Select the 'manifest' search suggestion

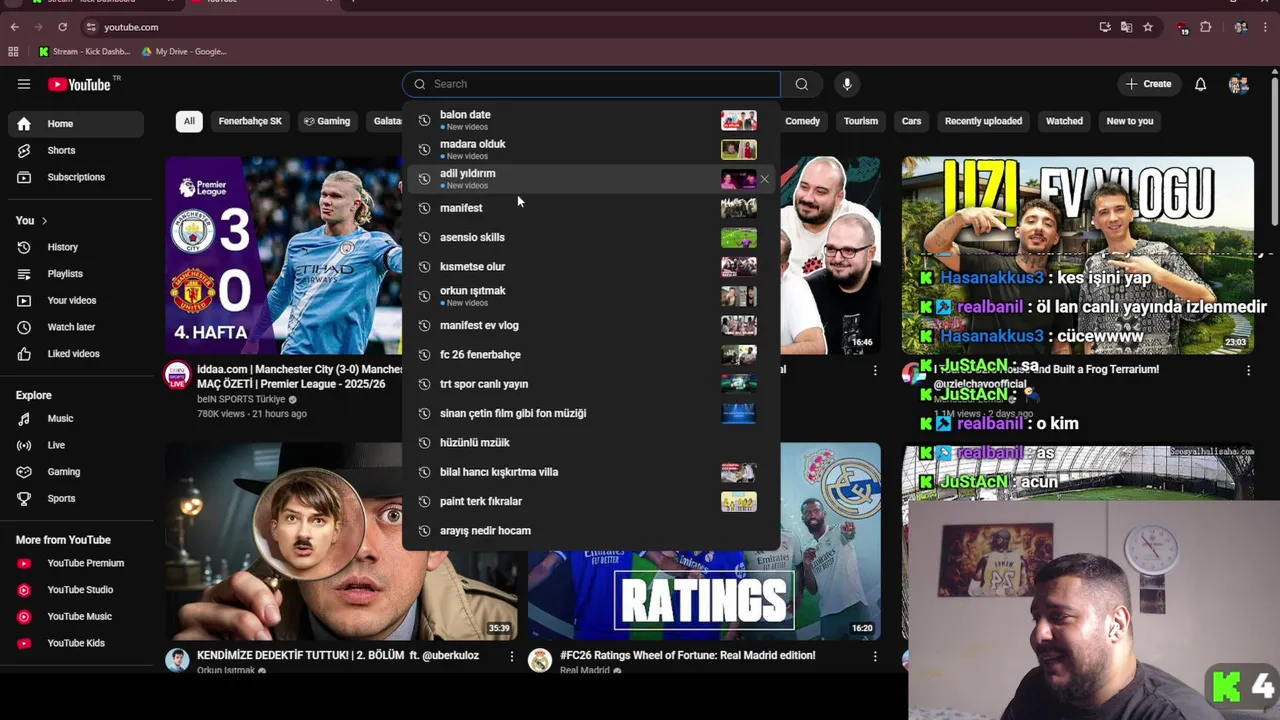tap(591, 208)
